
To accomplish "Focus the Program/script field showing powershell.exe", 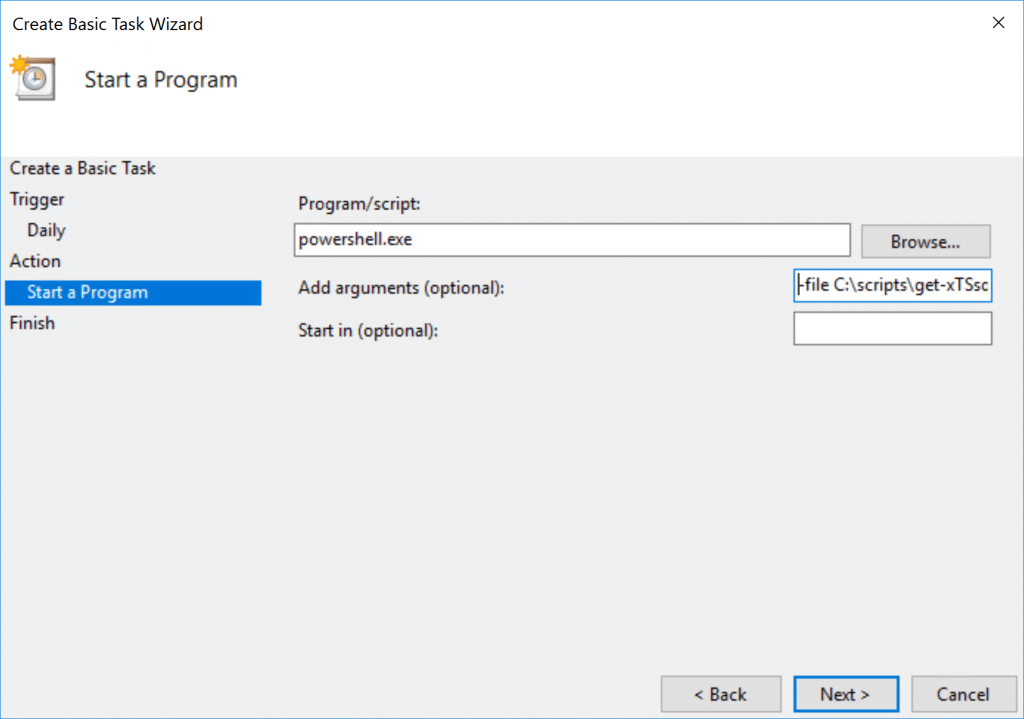I will pos(572,240).
